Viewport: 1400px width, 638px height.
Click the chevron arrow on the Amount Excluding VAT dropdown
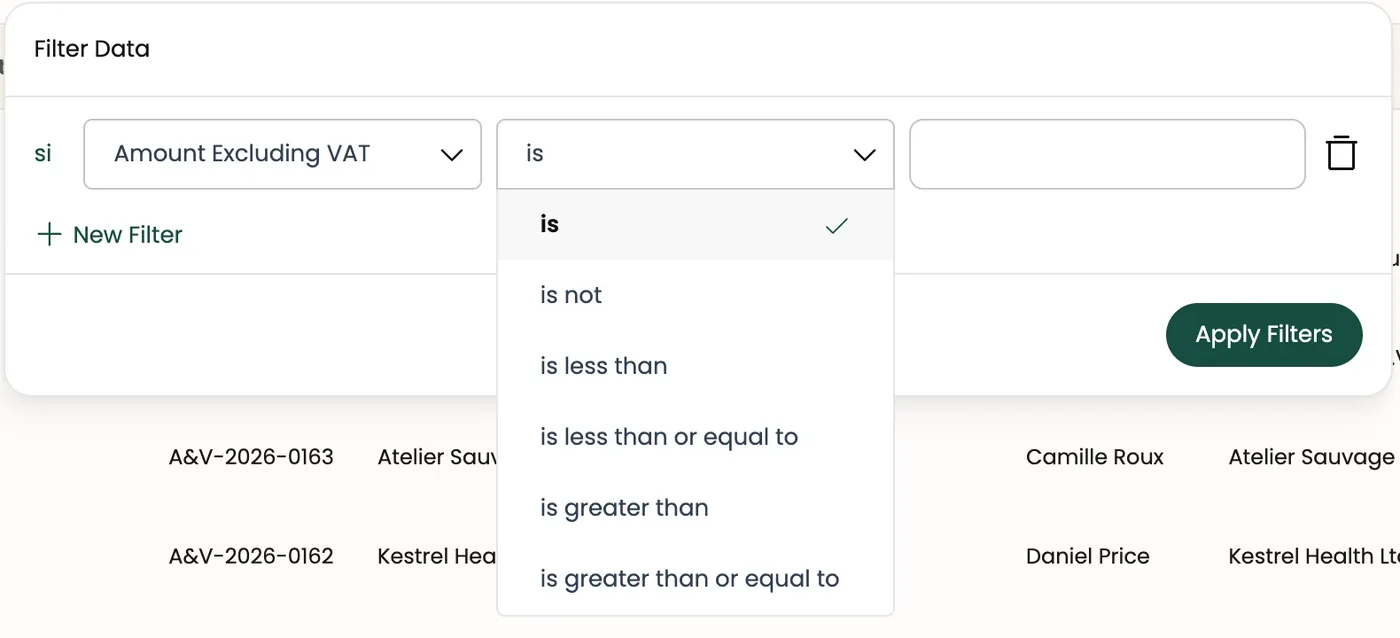click(452, 155)
